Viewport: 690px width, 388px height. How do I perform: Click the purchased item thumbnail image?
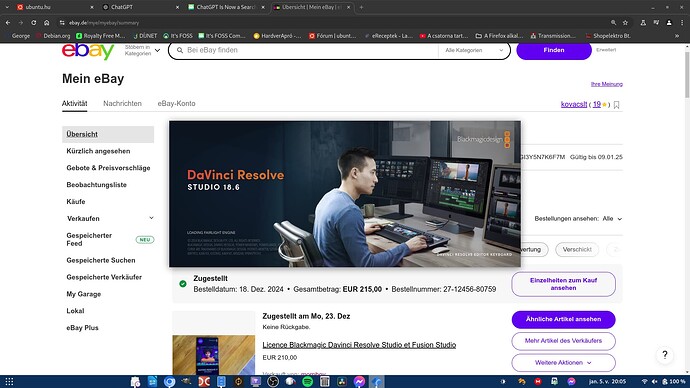click(213, 355)
